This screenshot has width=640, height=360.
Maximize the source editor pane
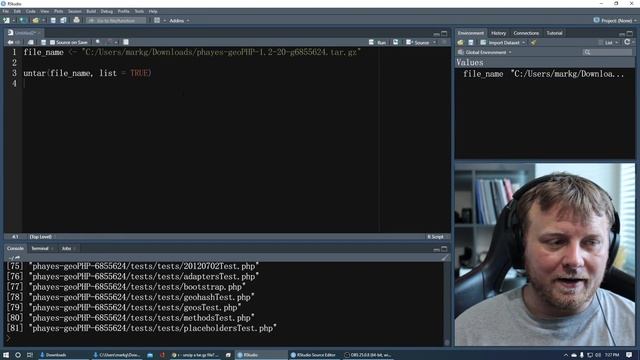coord(444,33)
